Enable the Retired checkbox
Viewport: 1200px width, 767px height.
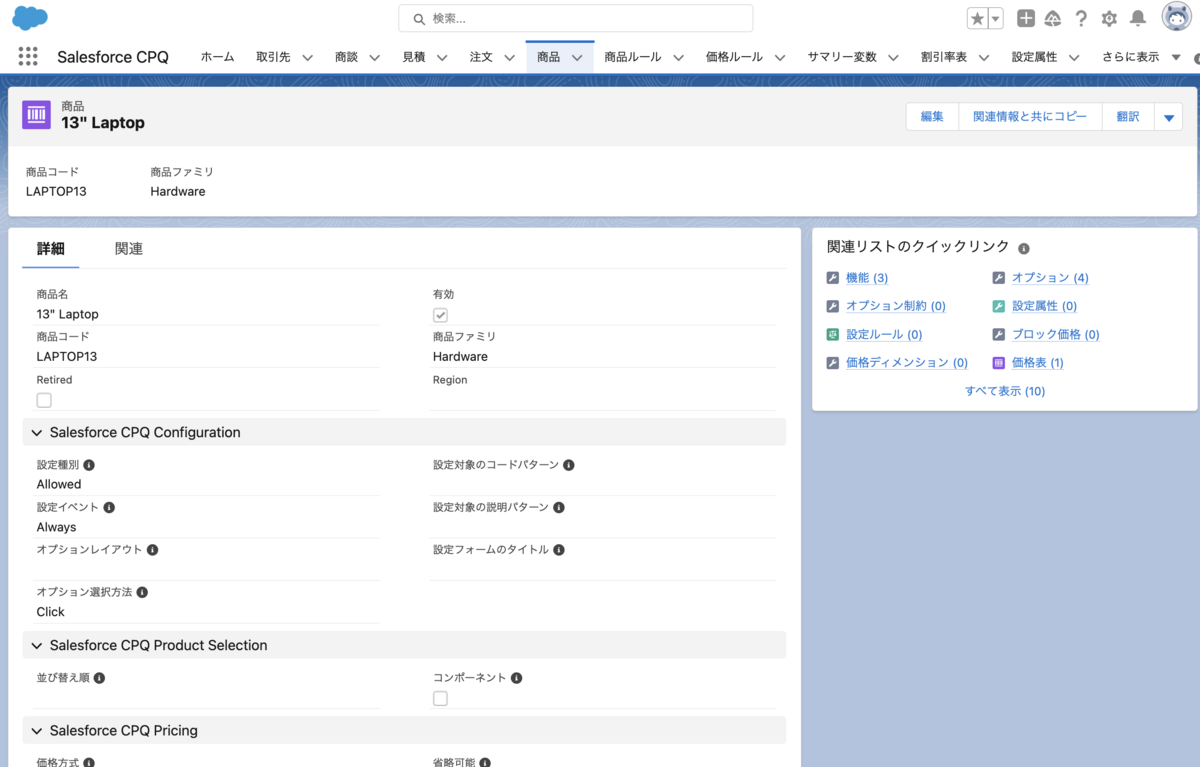(44, 399)
